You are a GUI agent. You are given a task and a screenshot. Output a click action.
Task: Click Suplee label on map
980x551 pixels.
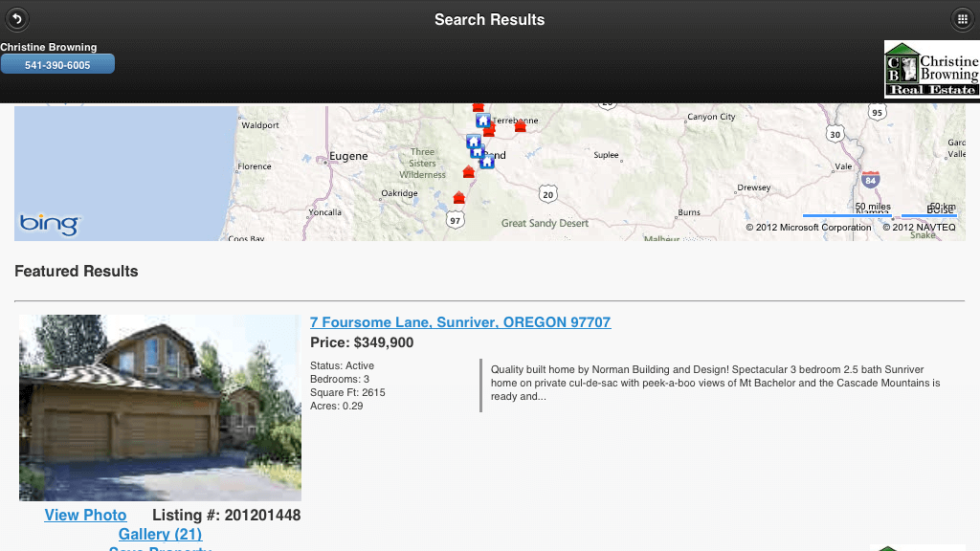[606, 155]
